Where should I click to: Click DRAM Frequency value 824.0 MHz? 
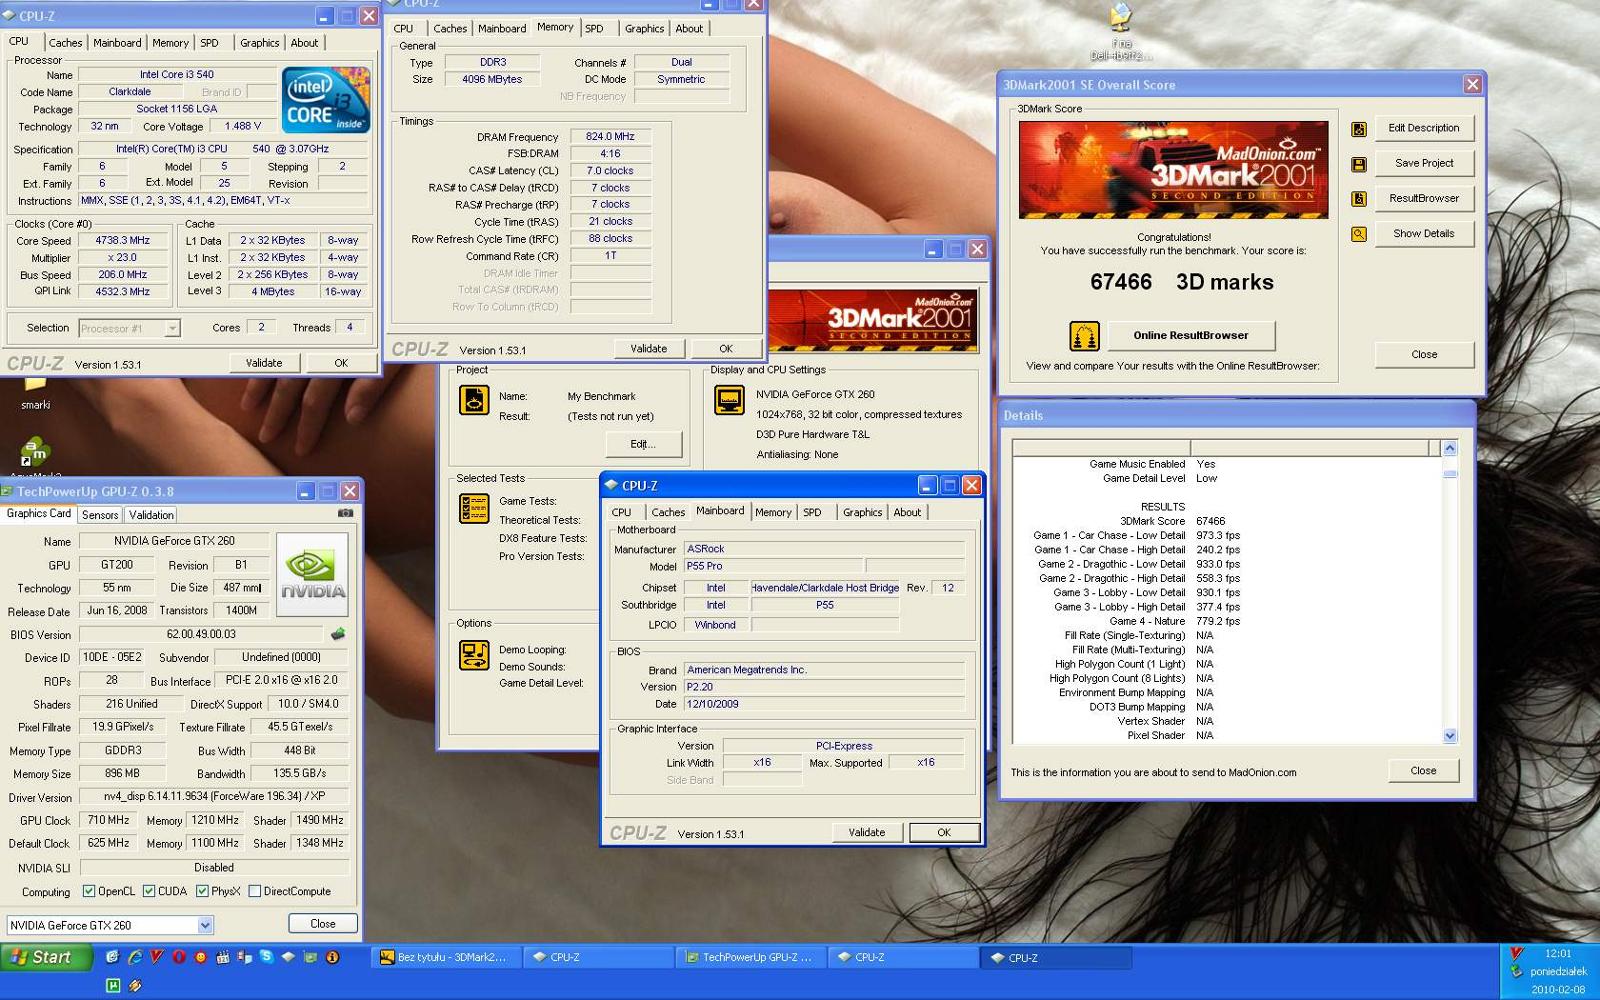point(610,137)
